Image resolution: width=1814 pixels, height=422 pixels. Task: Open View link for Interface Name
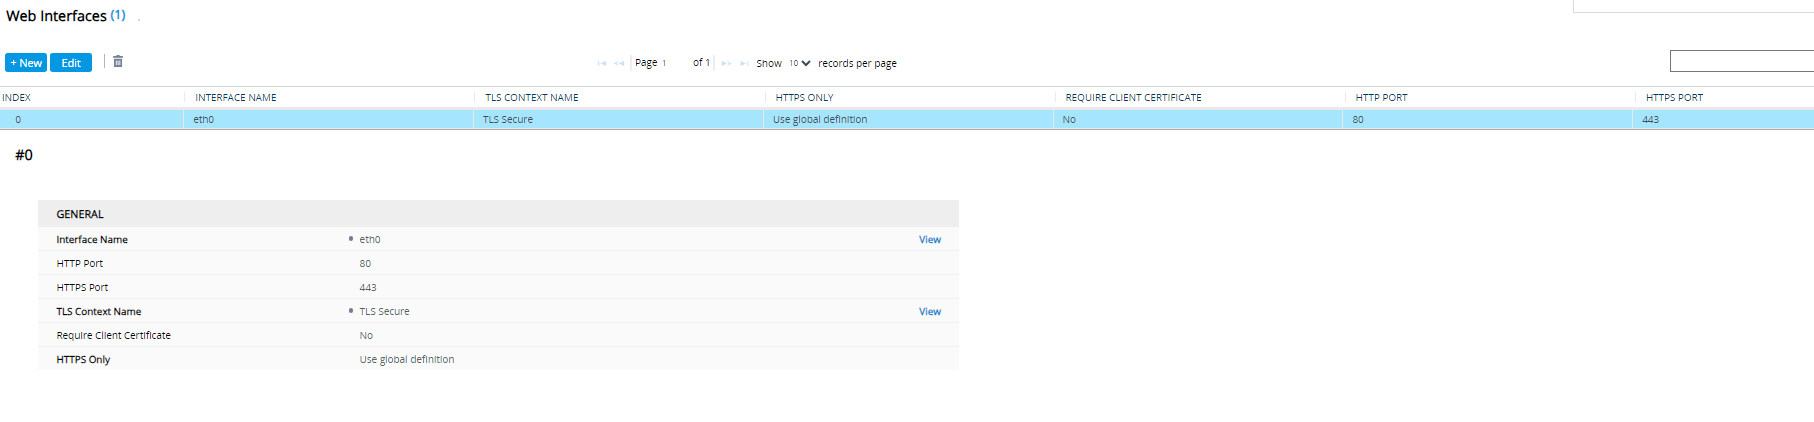pyautogui.click(x=930, y=240)
